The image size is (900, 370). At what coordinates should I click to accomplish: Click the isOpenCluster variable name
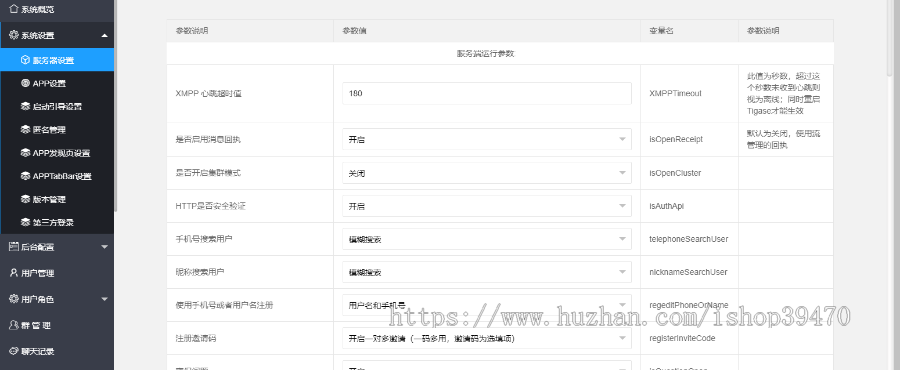click(675, 173)
